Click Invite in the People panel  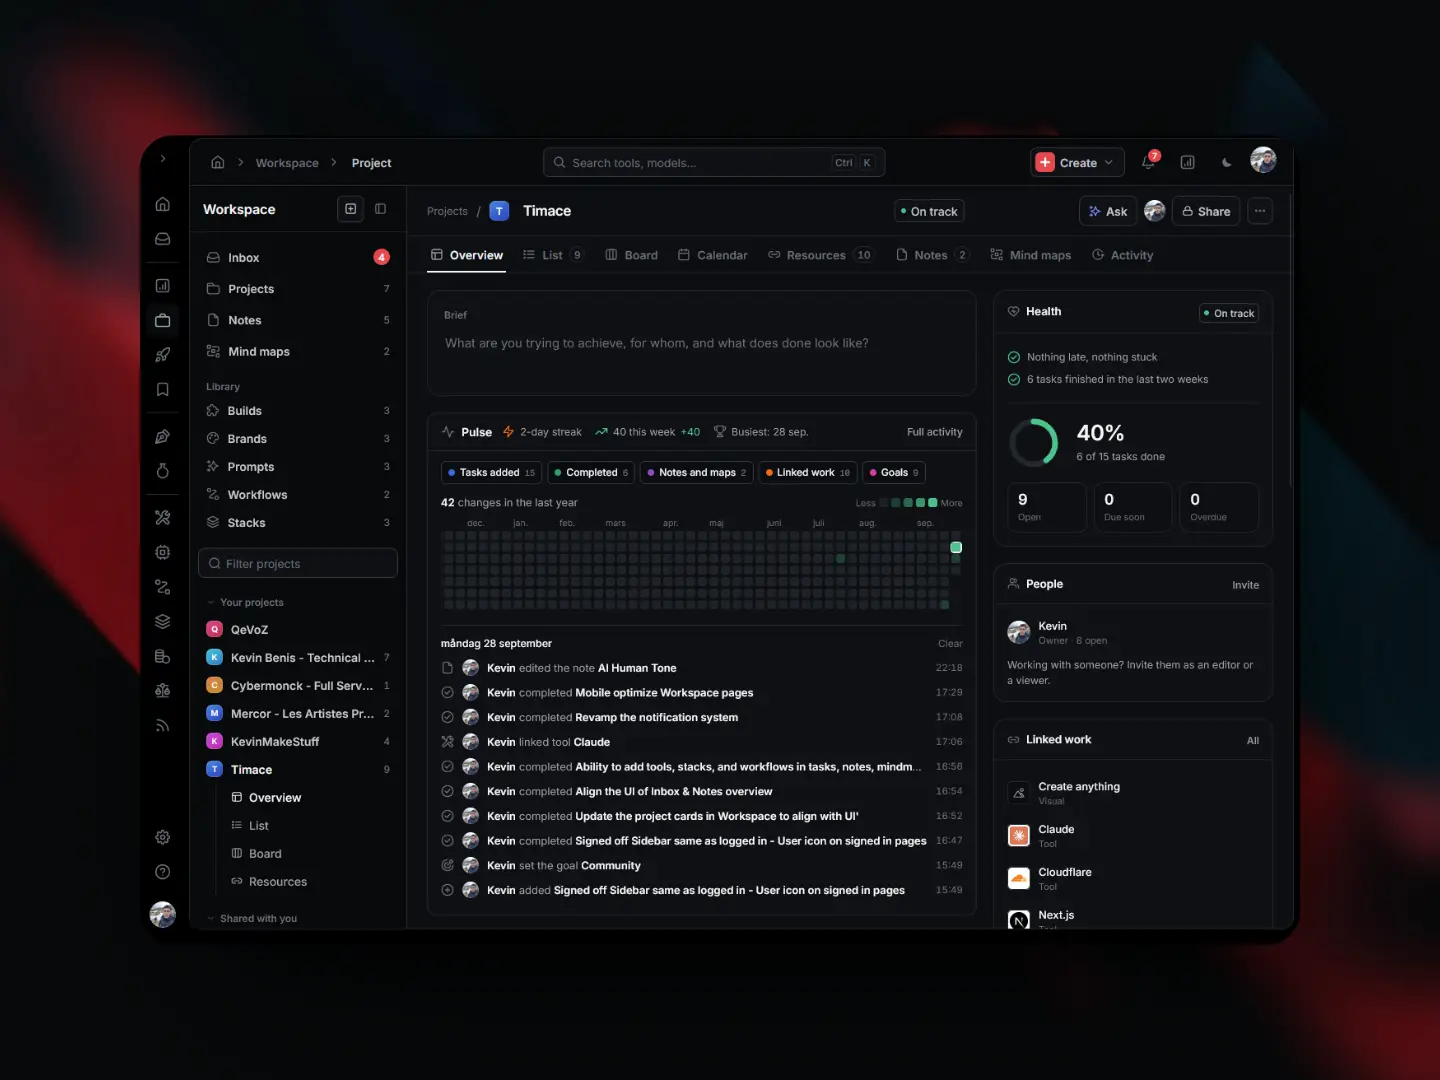coord(1245,585)
